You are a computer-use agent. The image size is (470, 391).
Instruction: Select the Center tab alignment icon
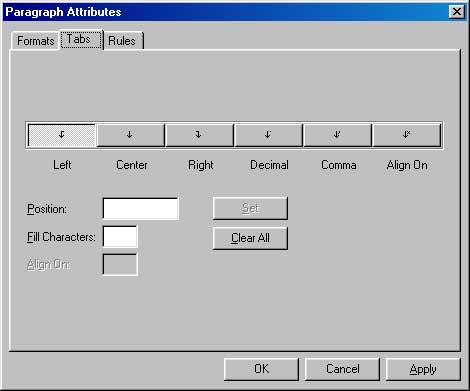130,135
